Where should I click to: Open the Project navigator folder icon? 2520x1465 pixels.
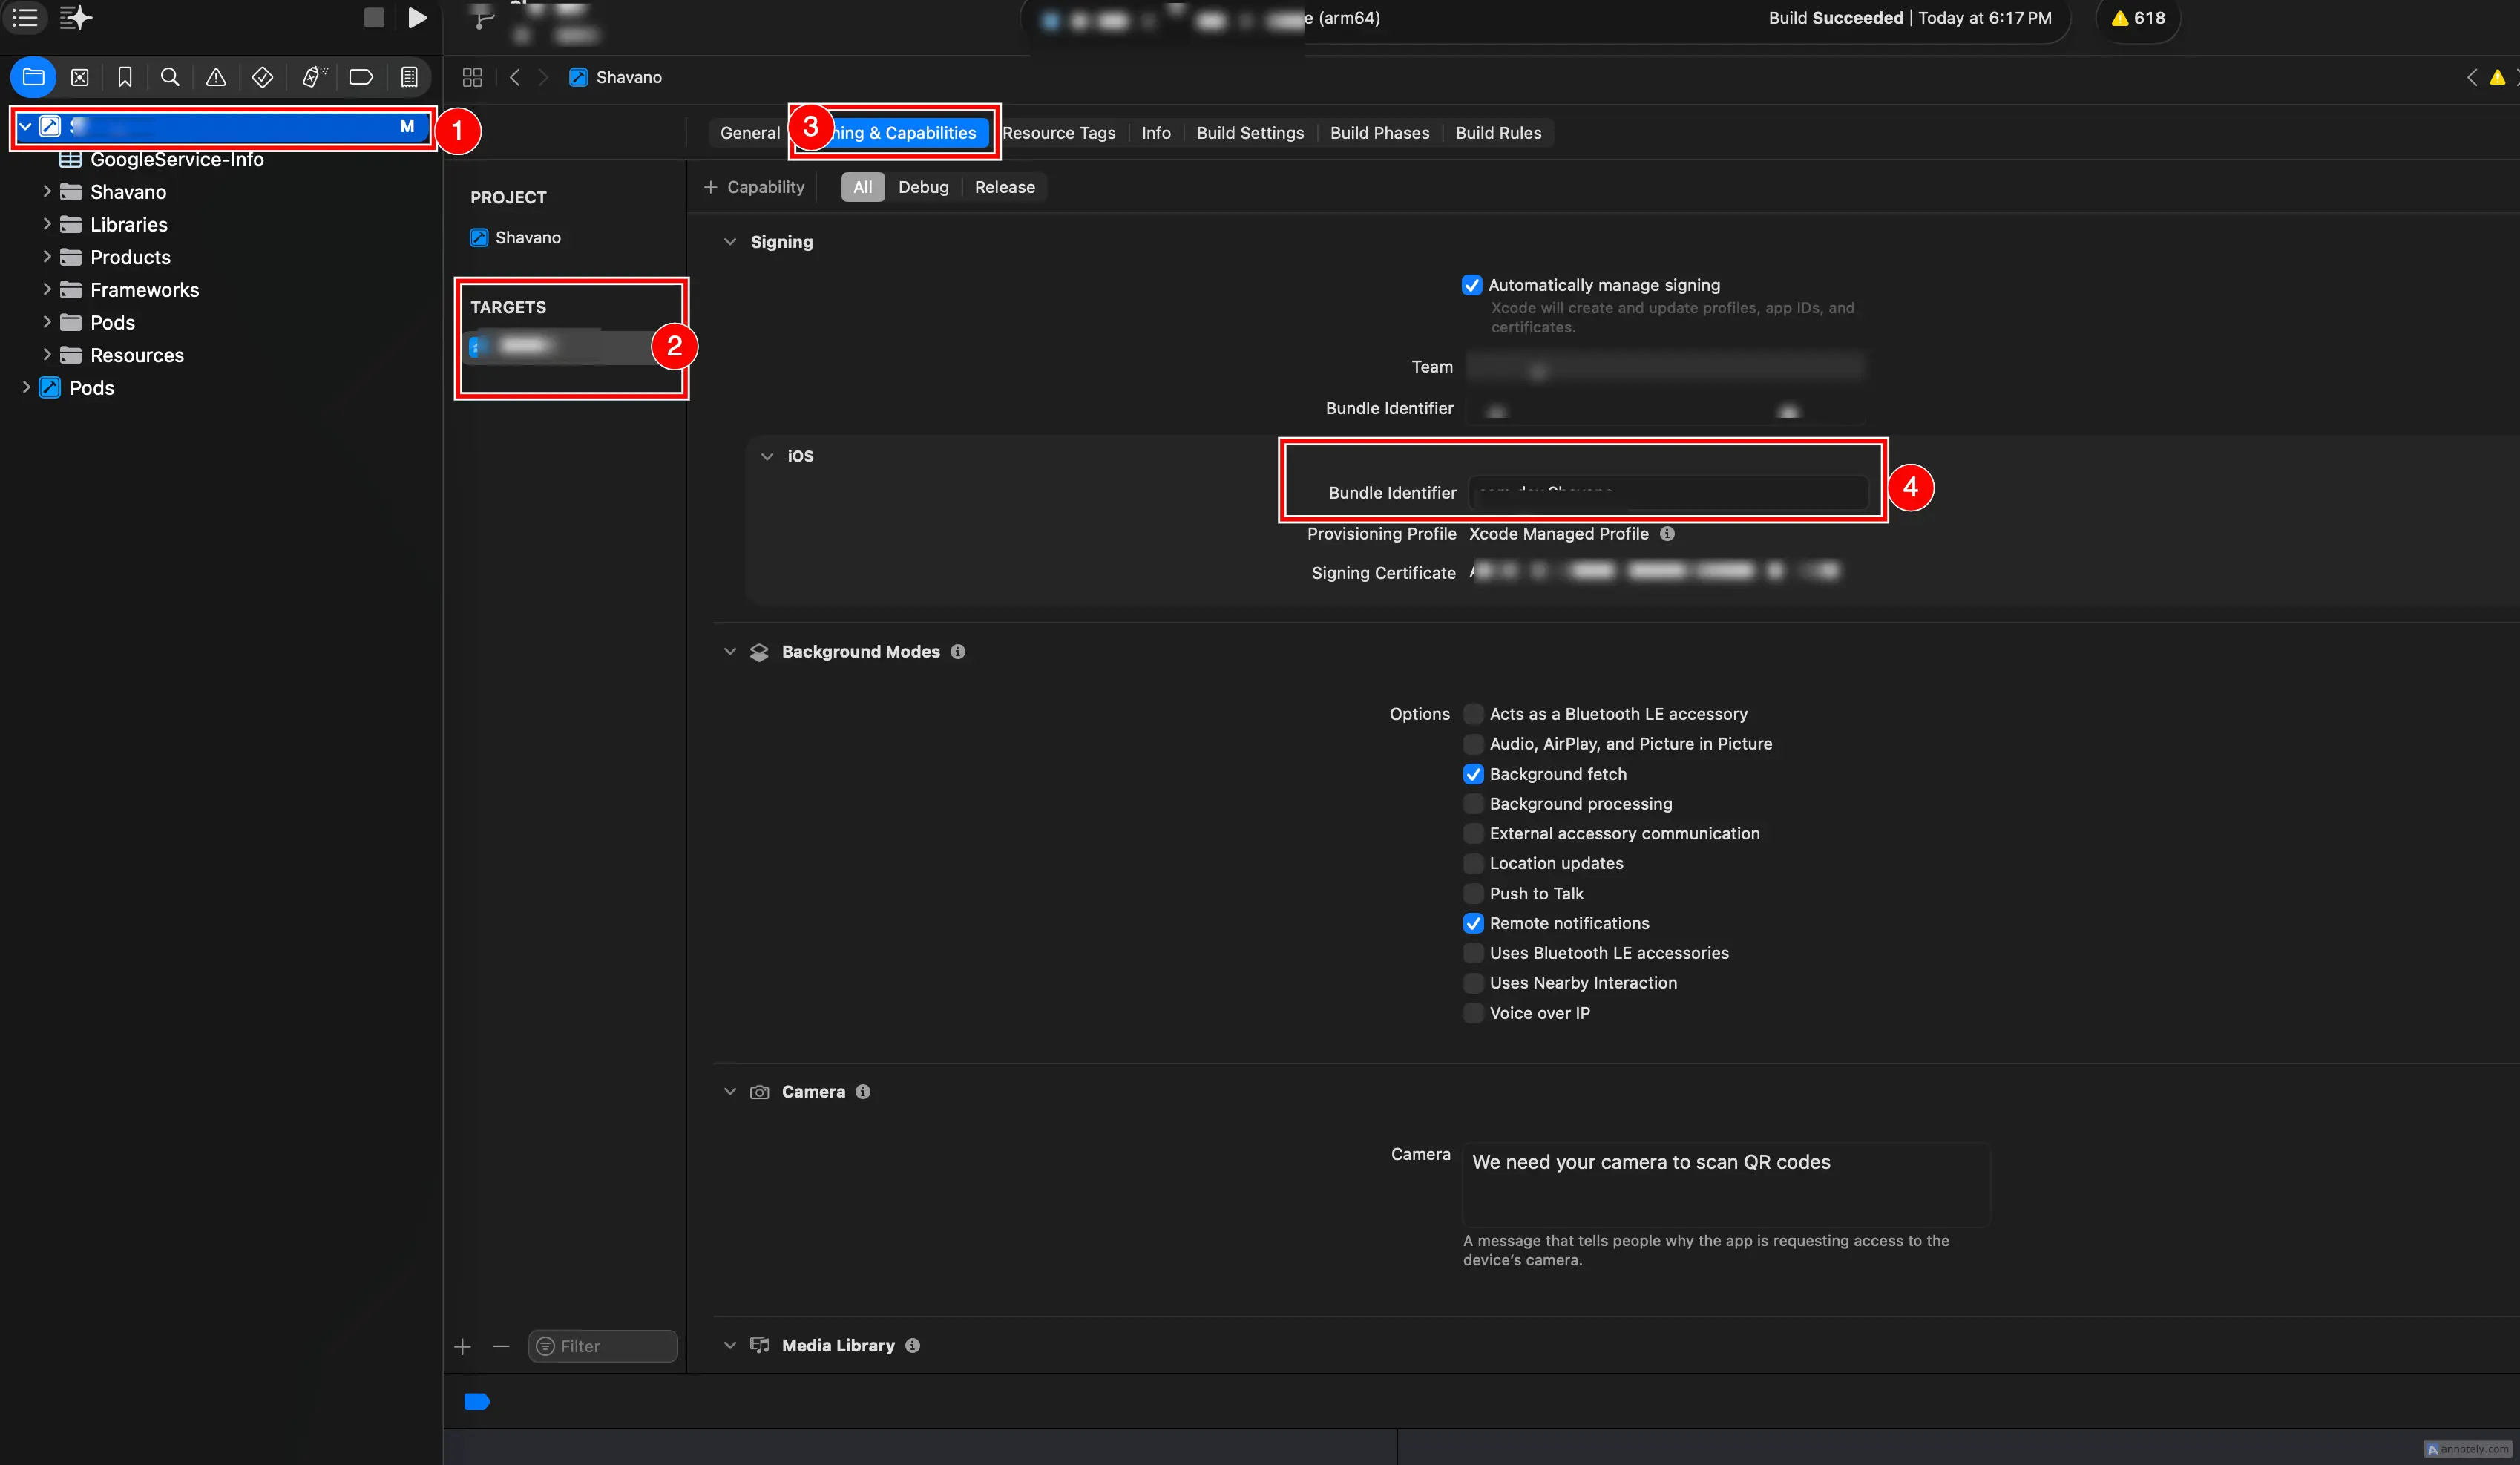[33, 77]
